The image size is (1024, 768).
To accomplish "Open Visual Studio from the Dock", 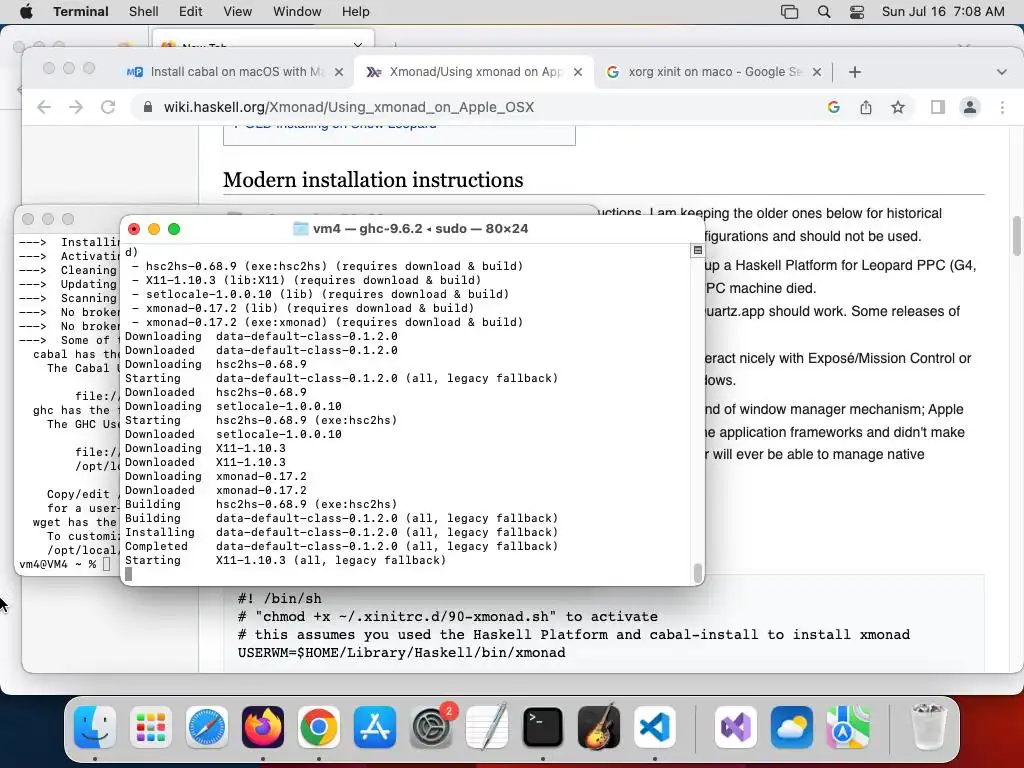I will [x=736, y=727].
